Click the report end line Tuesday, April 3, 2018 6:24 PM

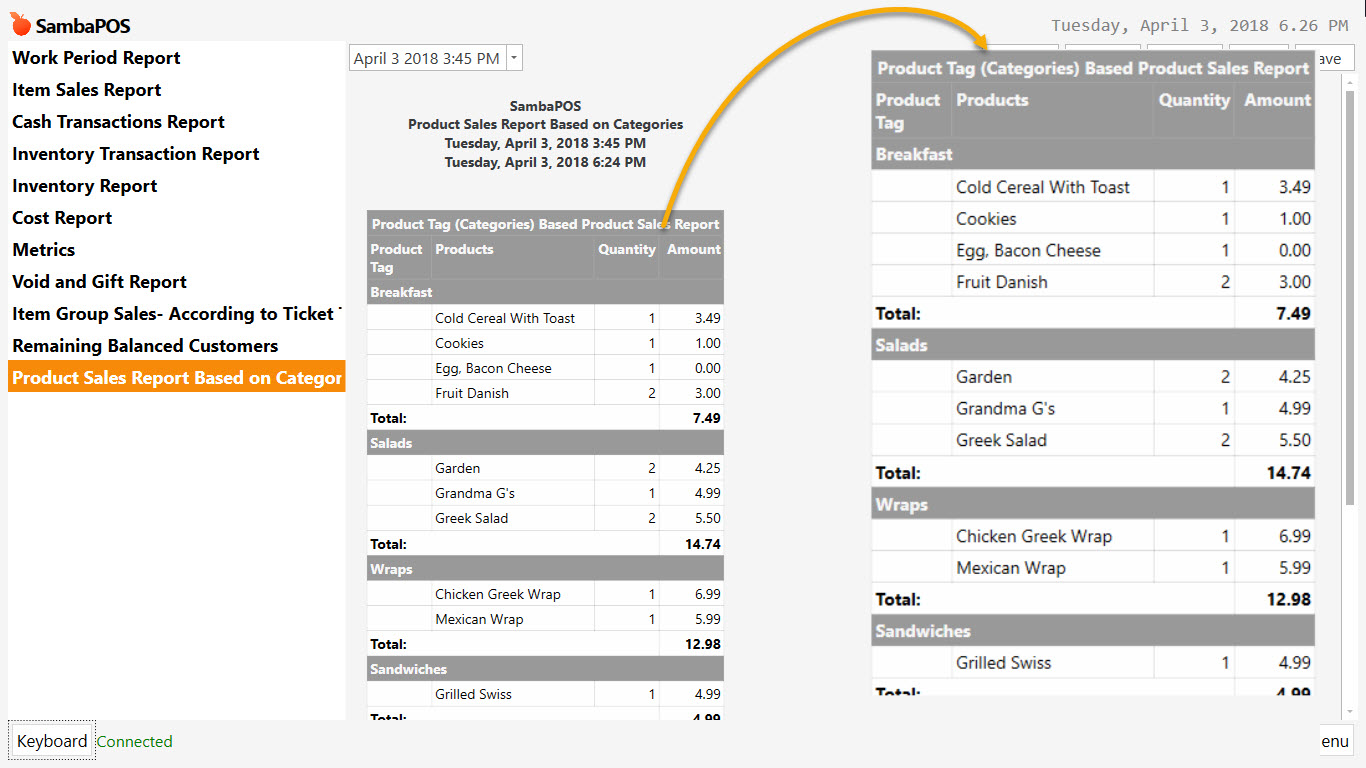[545, 162]
